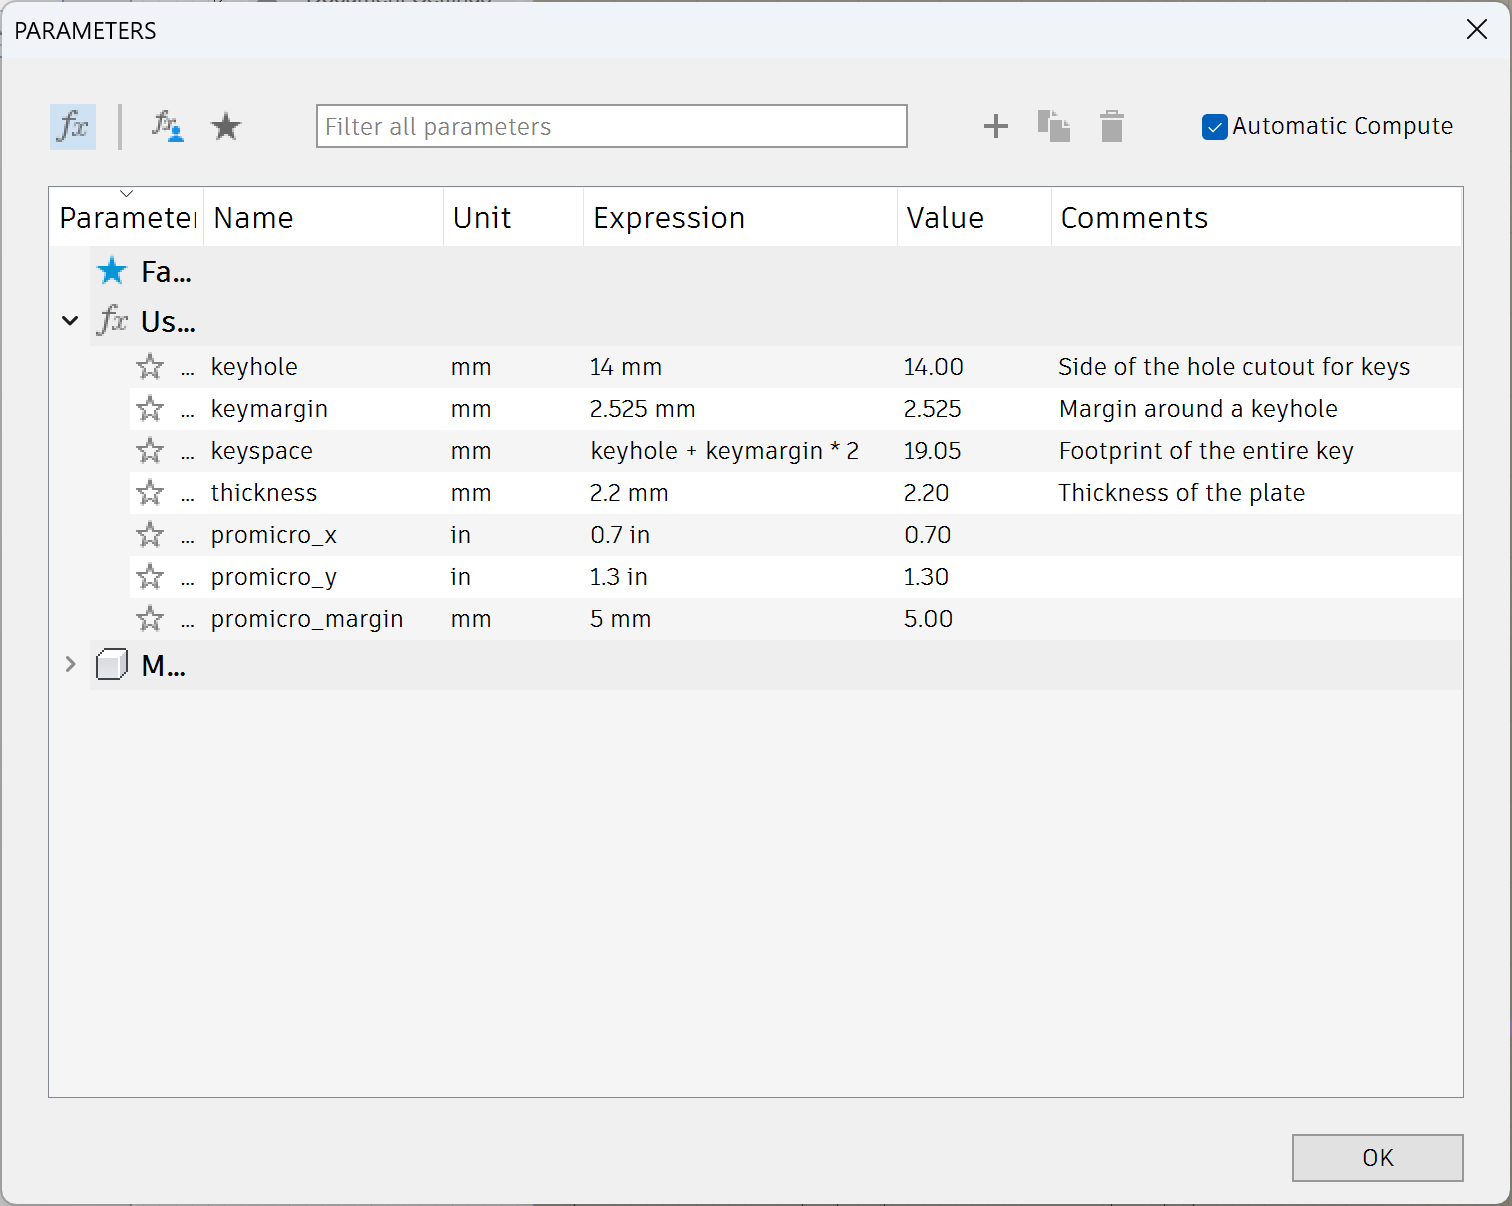Click the delete parameter trash icon
Image resolution: width=1512 pixels, height=1206 pixels.
(x=1112, y=126)
